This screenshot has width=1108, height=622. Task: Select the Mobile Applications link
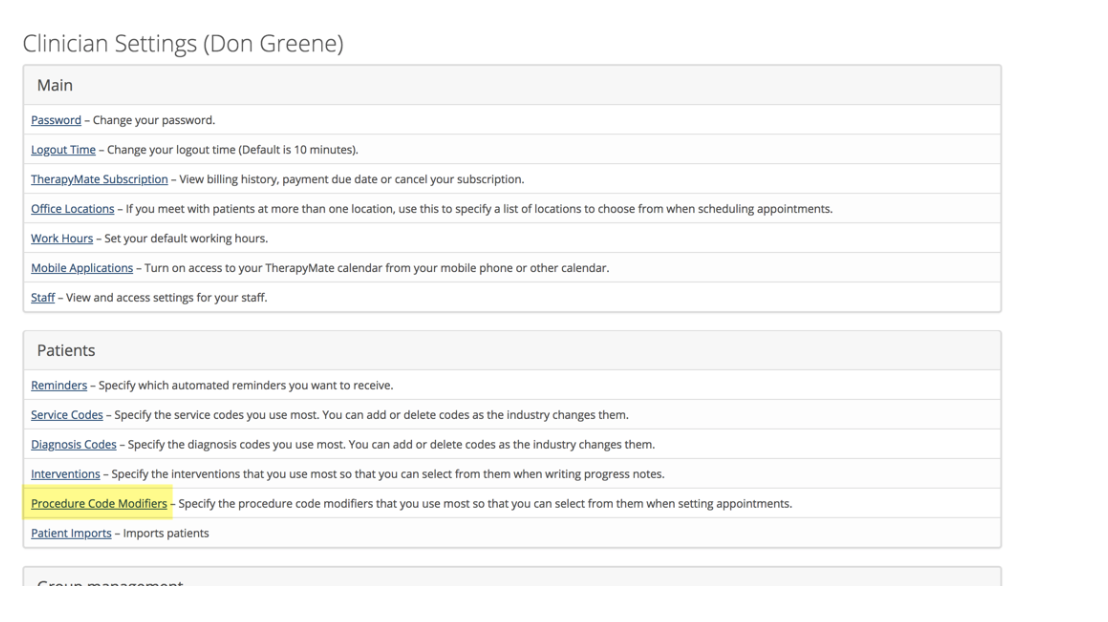82,268
